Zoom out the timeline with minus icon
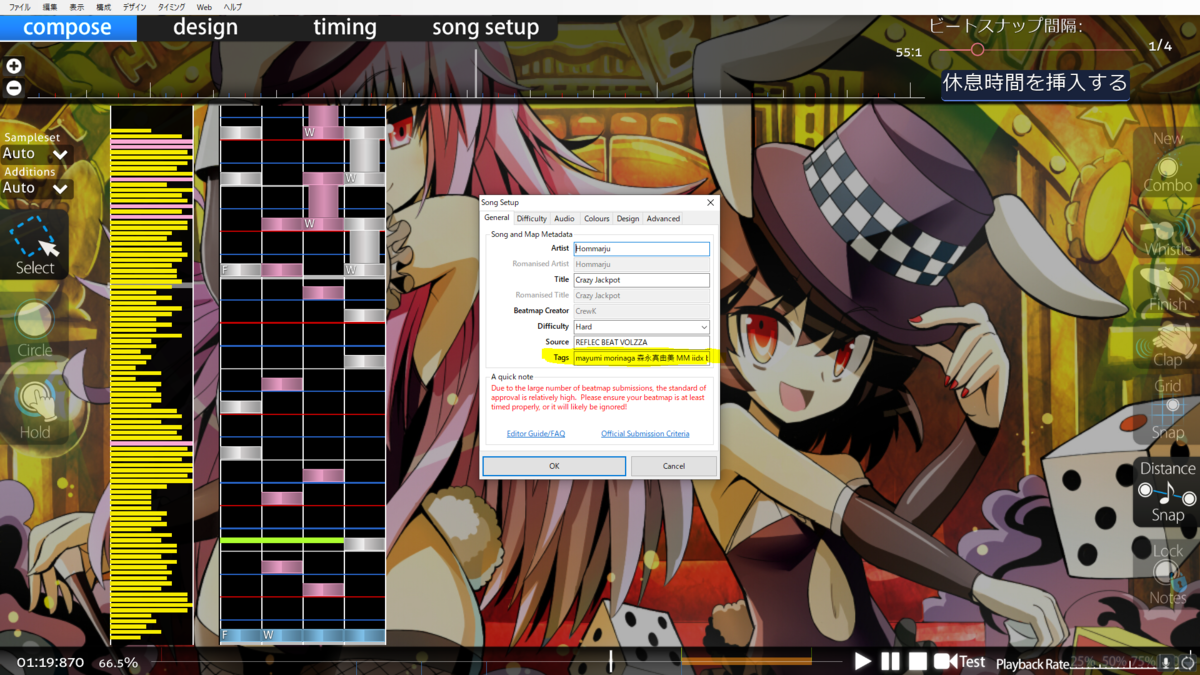Image resolution: width=1200 pixels, height=675 pixels. 13,87
